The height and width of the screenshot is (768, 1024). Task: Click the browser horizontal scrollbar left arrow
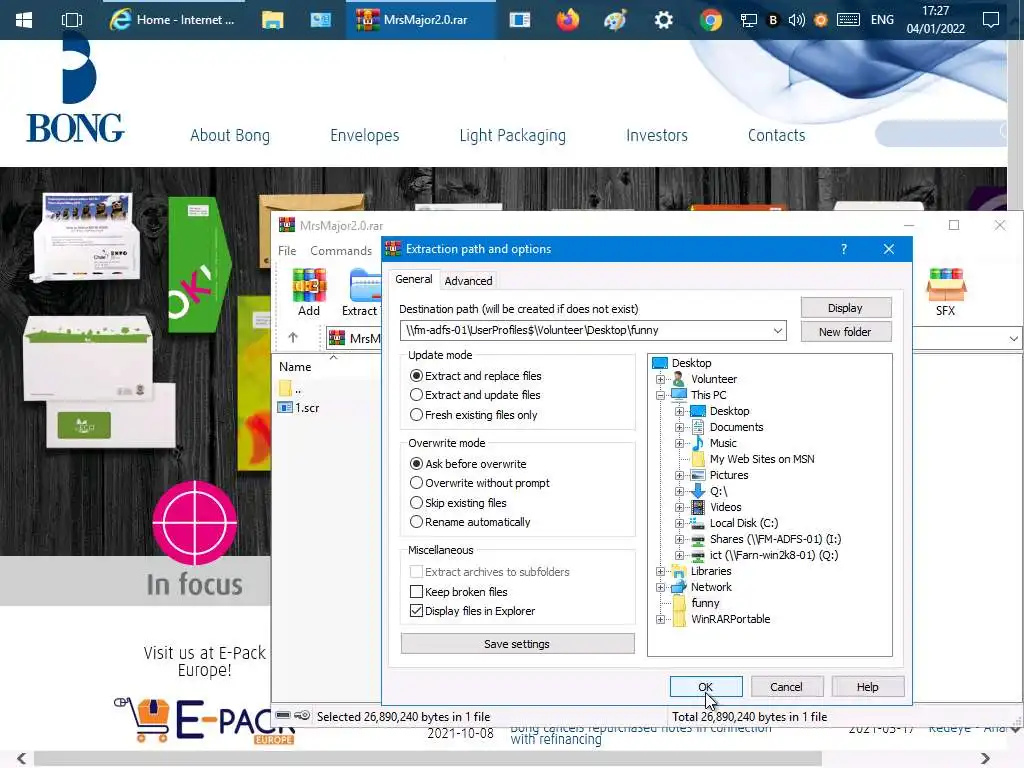[x=21, y=758]
